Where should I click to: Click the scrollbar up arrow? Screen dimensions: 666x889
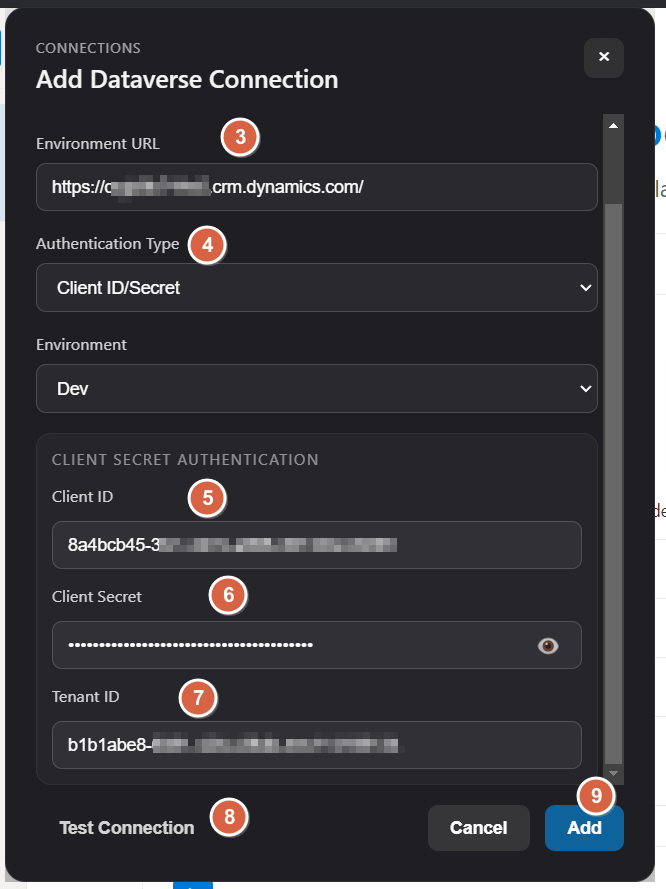[x=613, y=123]
